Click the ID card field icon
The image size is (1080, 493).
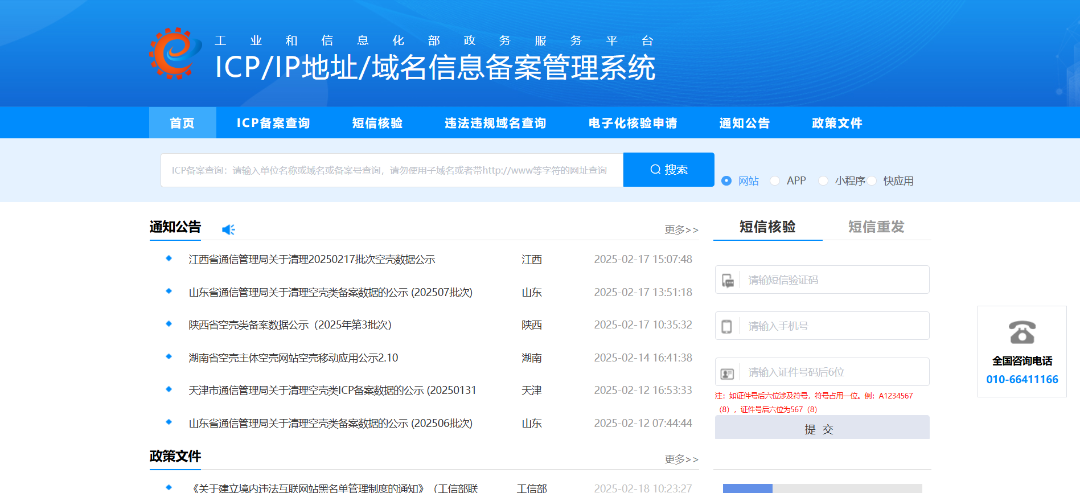pos(728,372)
